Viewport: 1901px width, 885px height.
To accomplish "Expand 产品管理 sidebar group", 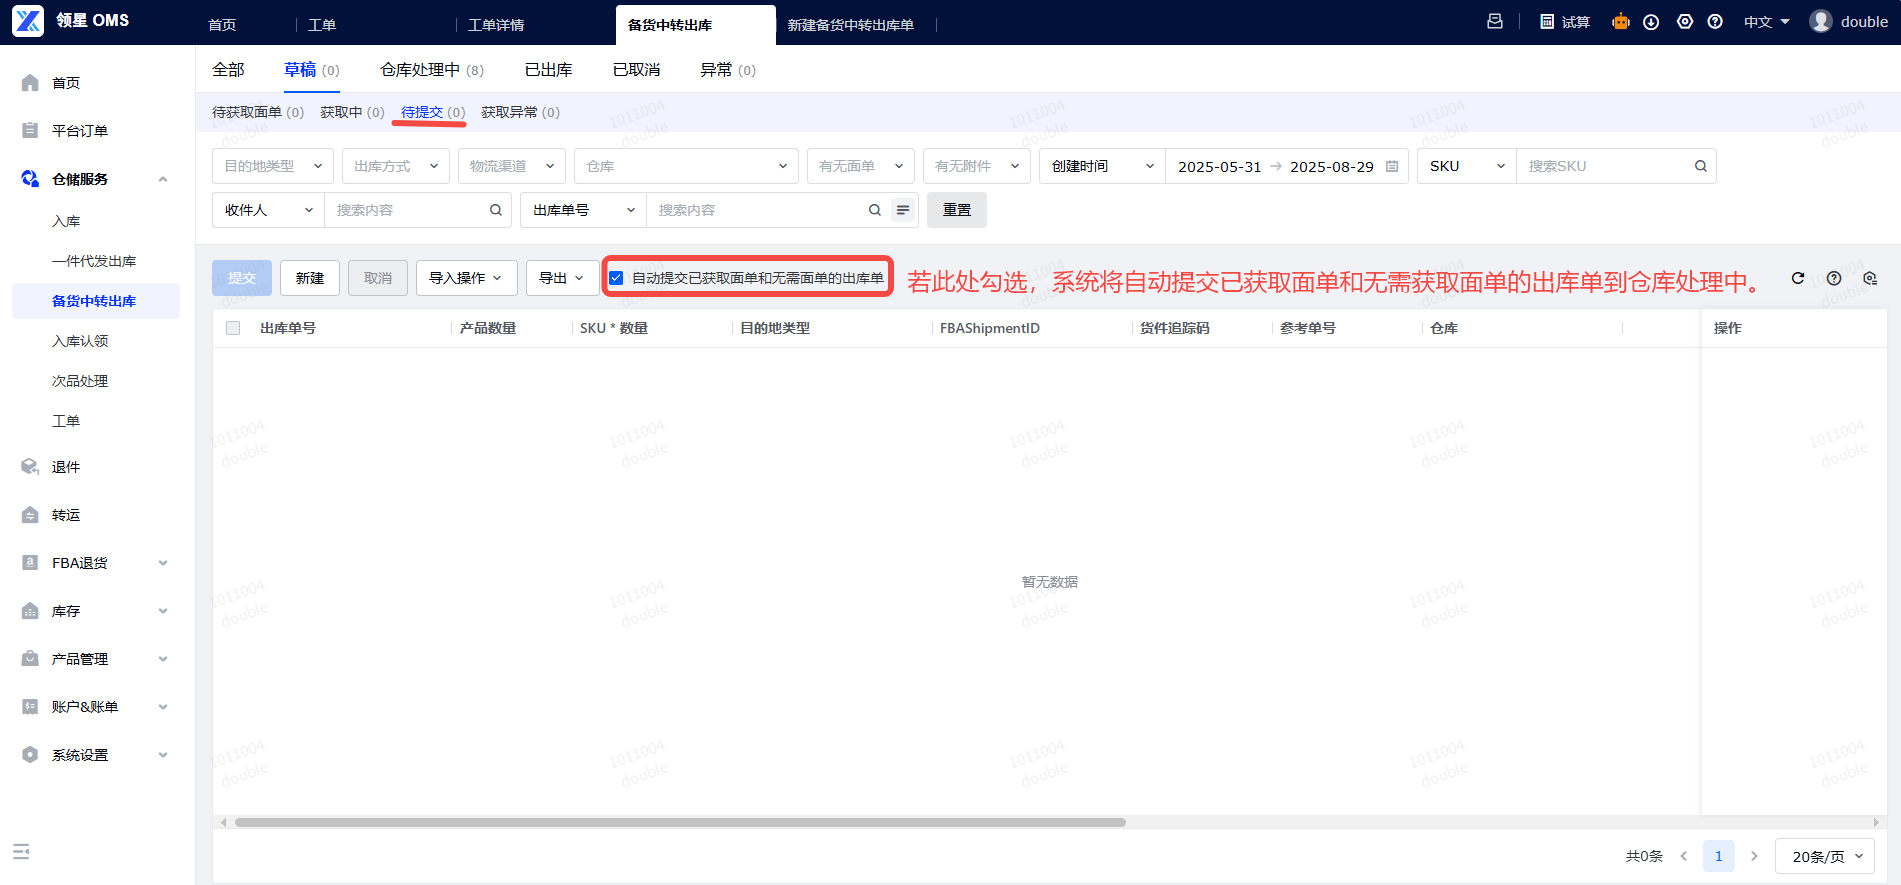I will [x=163, y=659].
